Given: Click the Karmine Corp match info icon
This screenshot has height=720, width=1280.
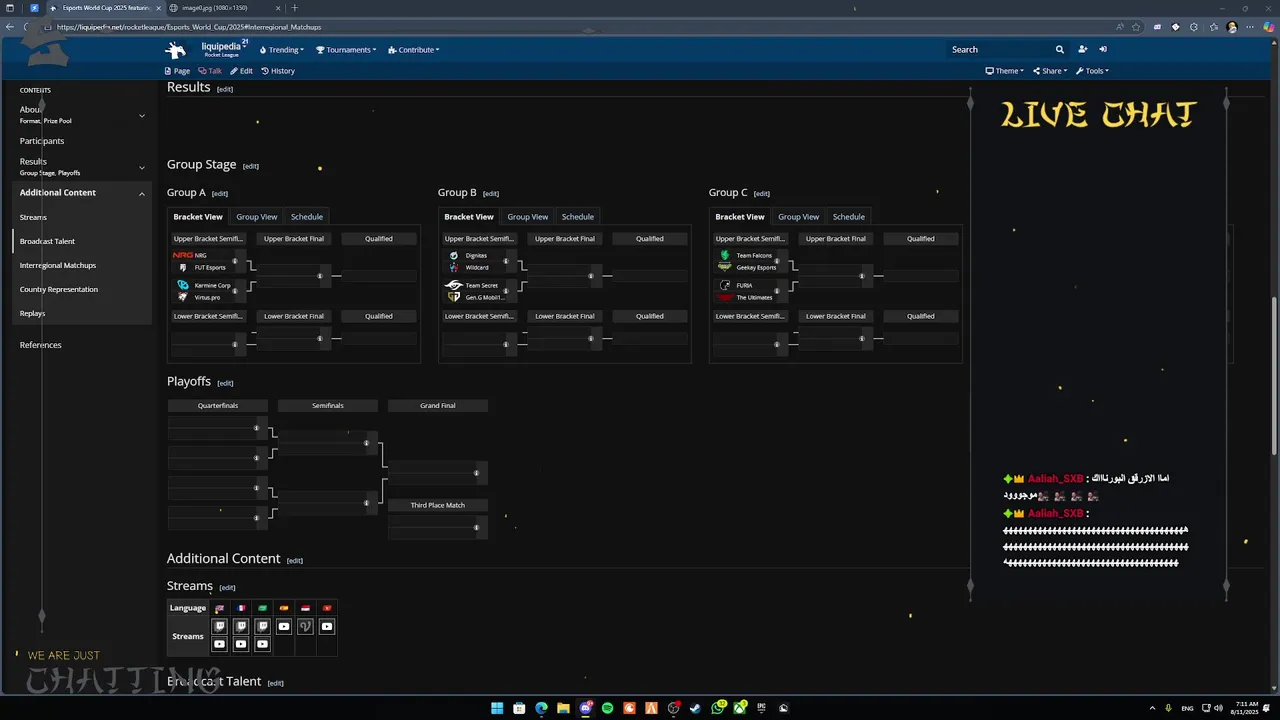Looking at the screenshot, I should pos(235,291).
